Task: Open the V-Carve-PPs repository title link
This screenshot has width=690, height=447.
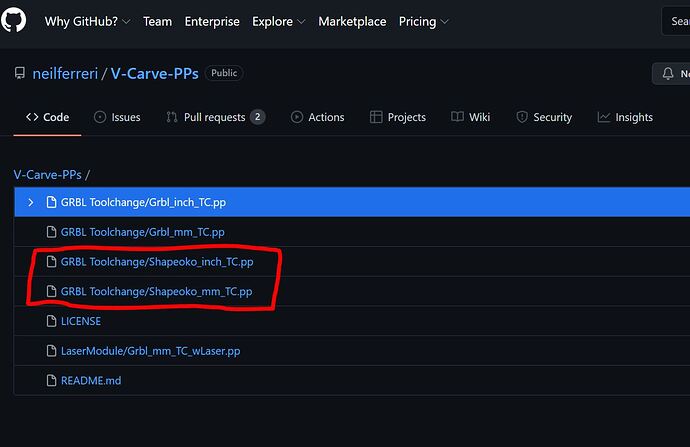Action: click(x=154, y=73)
